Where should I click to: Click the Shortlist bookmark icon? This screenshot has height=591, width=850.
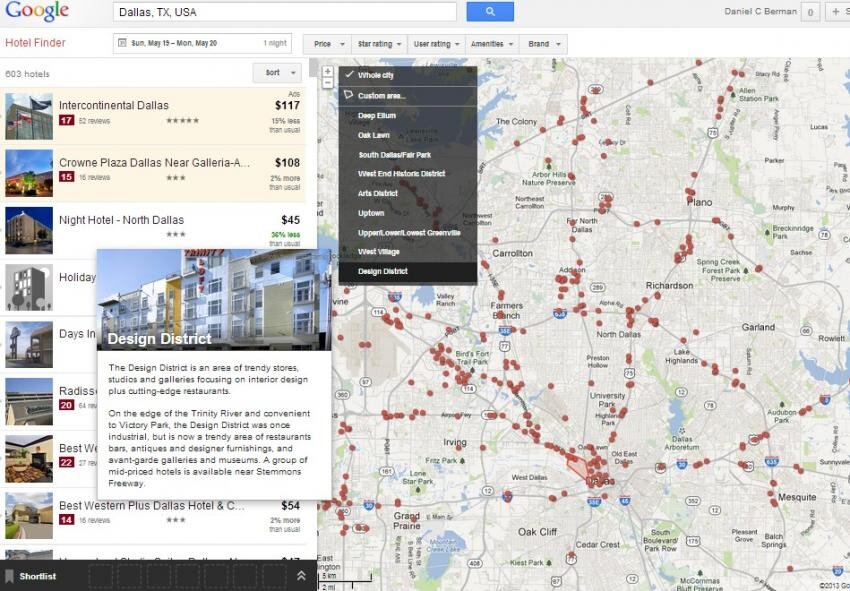[9, 576]
